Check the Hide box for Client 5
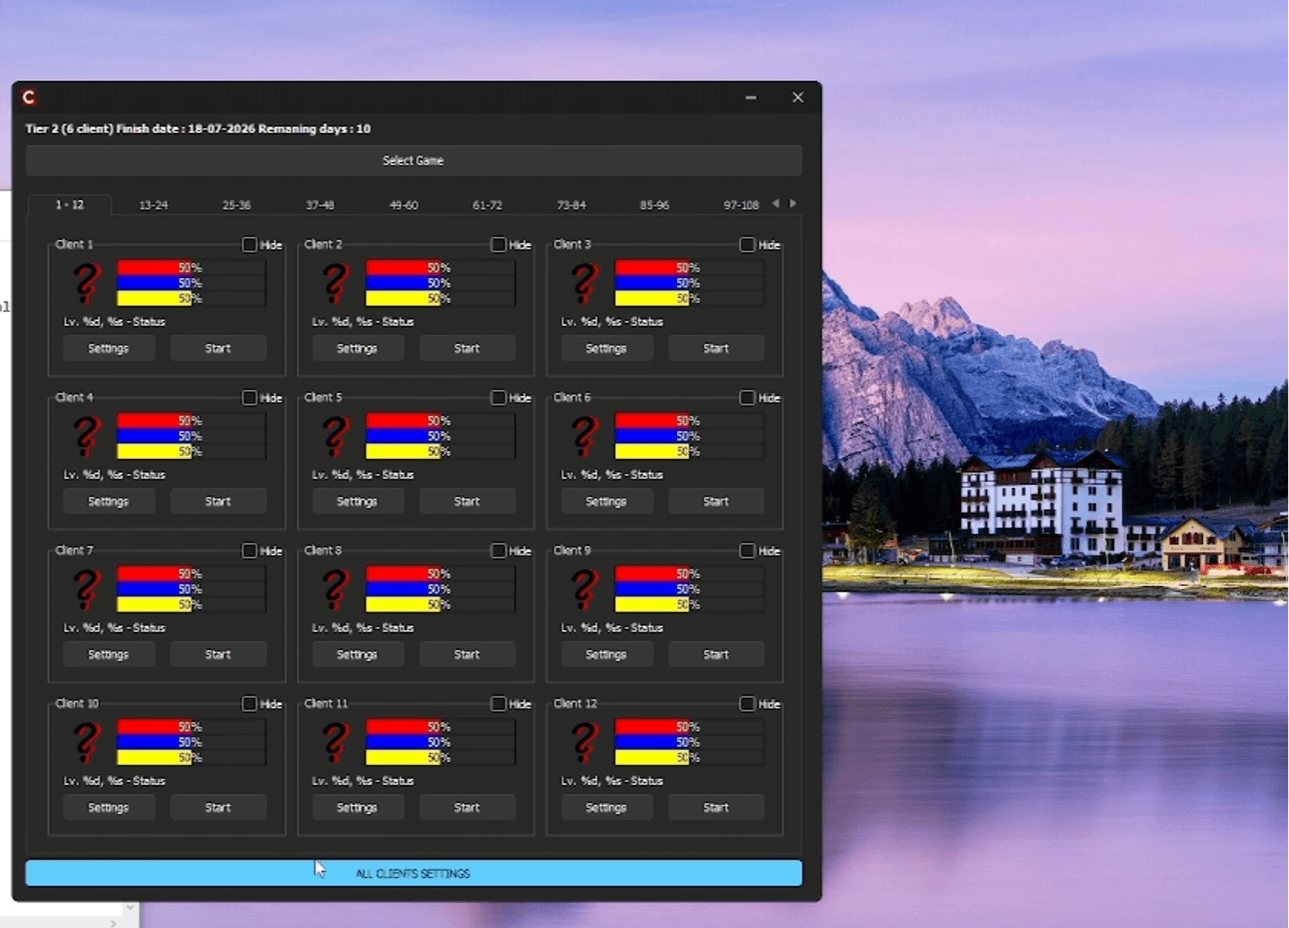This screenshot has height=928, width=1289. click(x=498, y=397)
